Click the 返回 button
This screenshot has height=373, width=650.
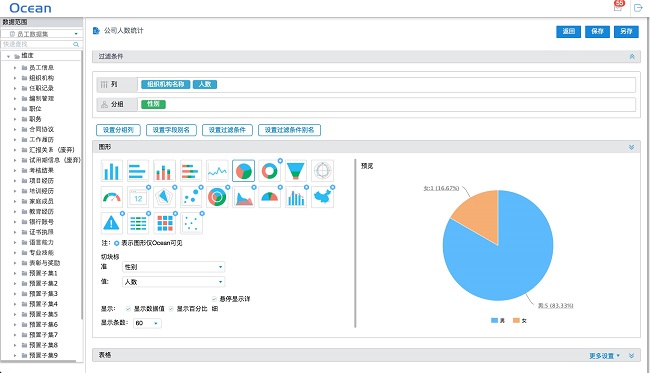pos(568,31)
